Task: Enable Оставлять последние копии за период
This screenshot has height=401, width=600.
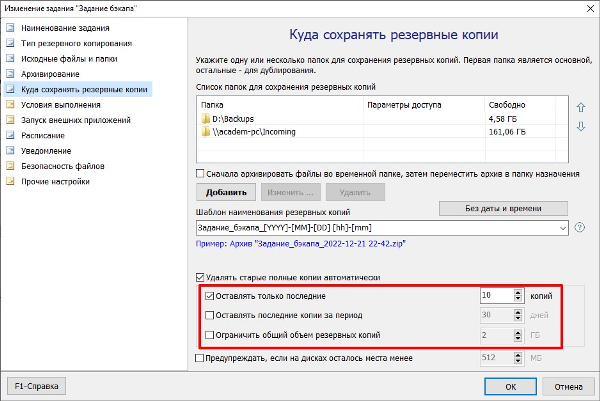Action: tap(208, 315)
